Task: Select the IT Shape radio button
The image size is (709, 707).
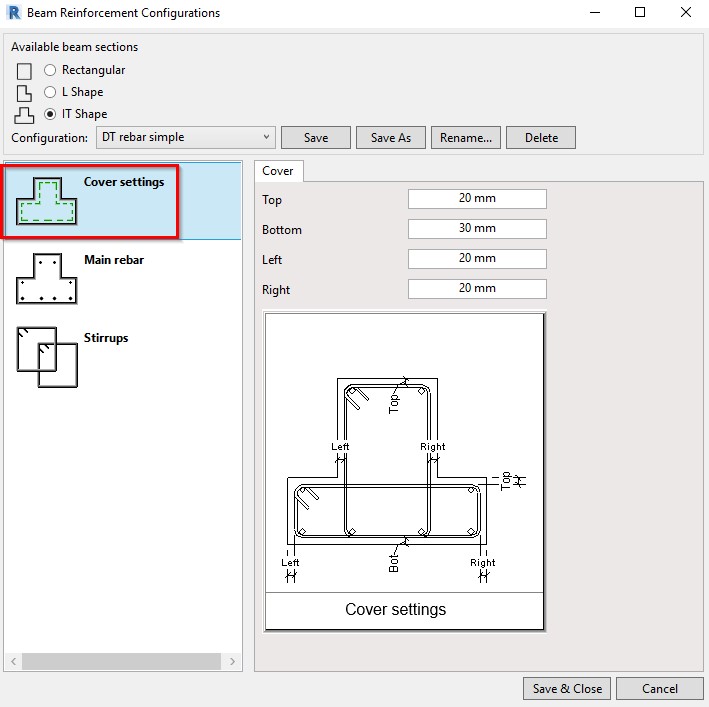Action: click(50, 114)
